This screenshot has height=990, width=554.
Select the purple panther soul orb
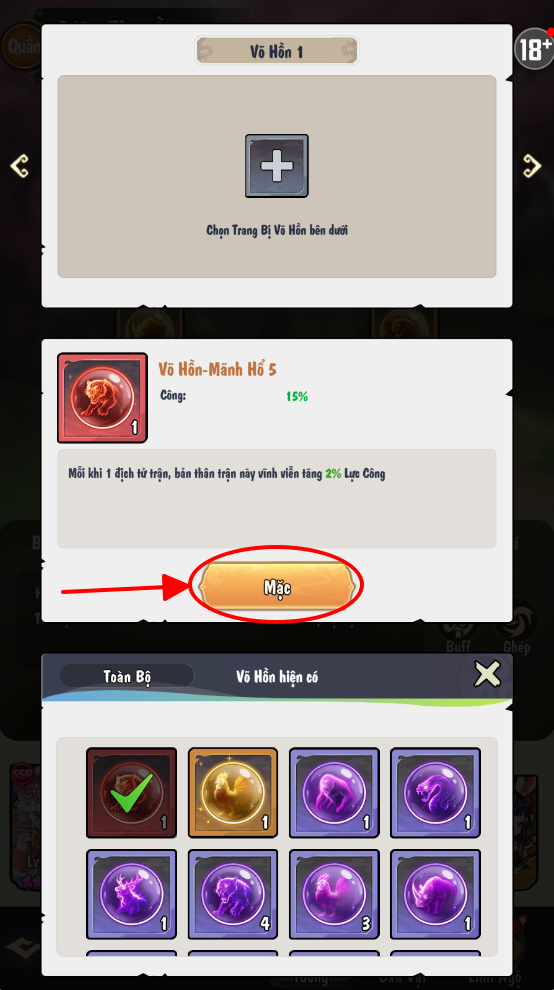(x=435, y=792)
